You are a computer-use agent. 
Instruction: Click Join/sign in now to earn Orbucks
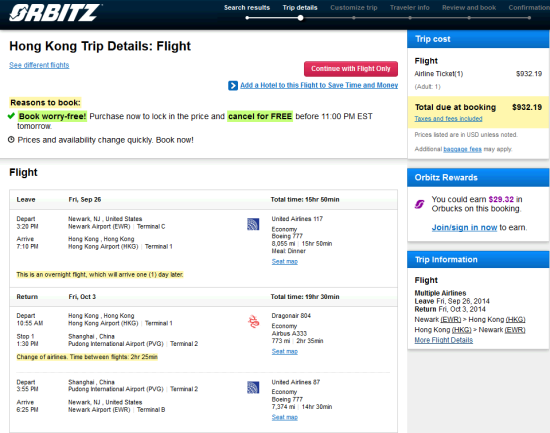pyautogui.click(x=464, y=227)
